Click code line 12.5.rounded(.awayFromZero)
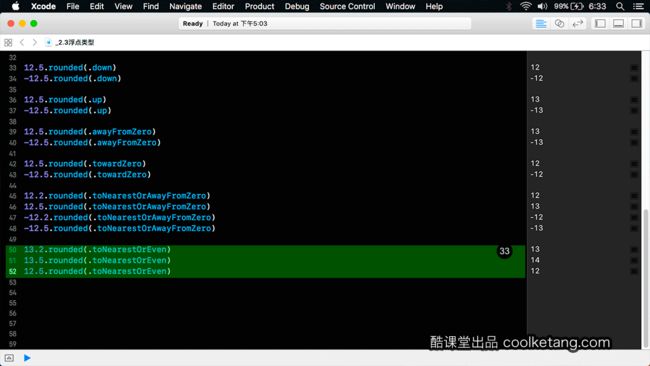 [x=90, y=131]
